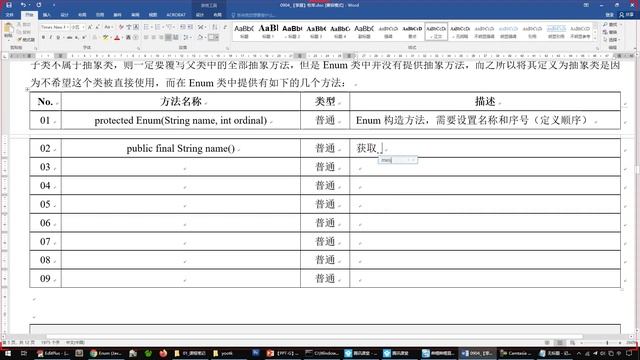
Task: Click the Shading paint bucket icon
Action: [200, 38]
